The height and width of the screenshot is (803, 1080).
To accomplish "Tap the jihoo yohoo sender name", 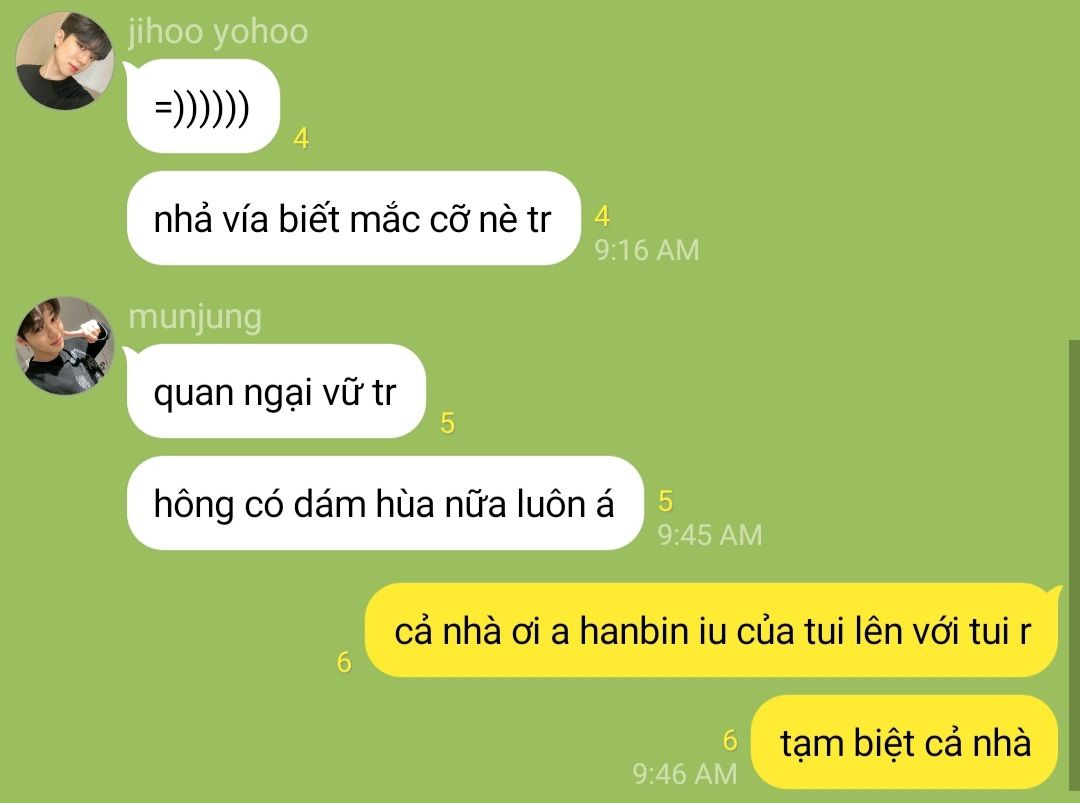I will point(218,32).
